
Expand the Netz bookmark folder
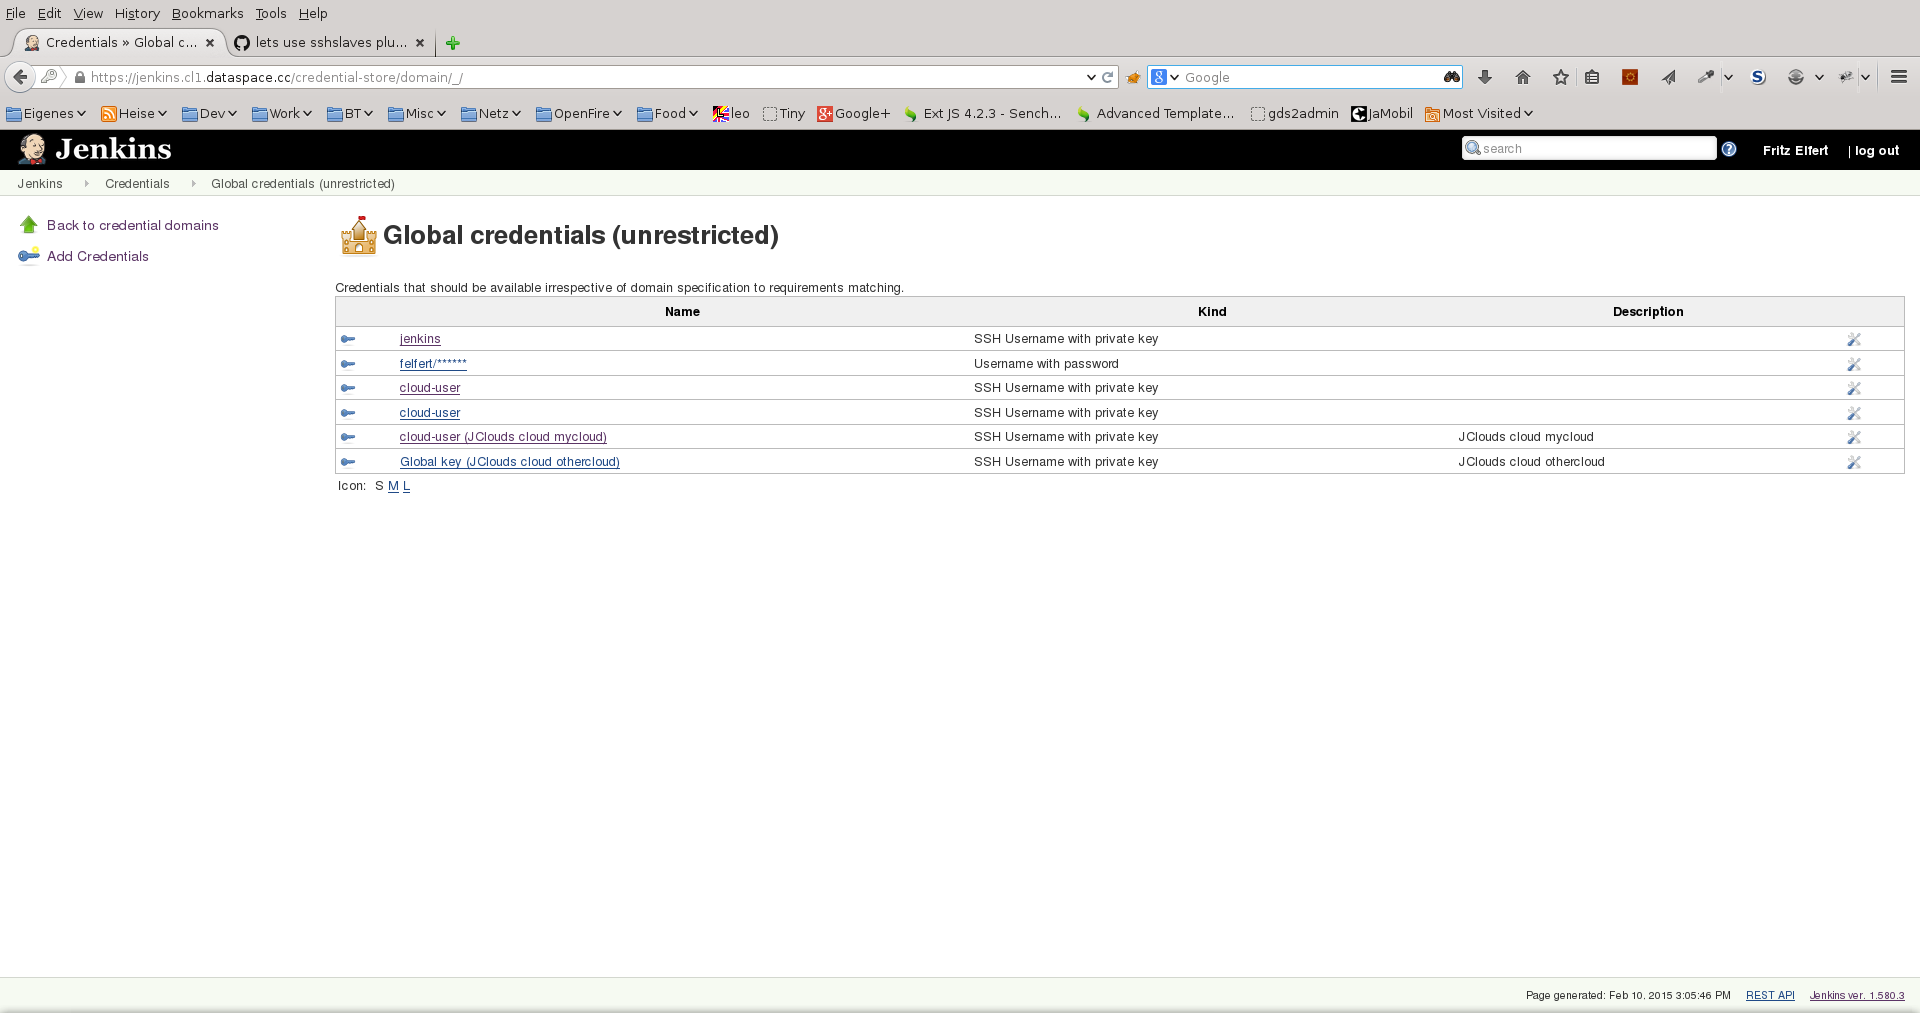491,113
